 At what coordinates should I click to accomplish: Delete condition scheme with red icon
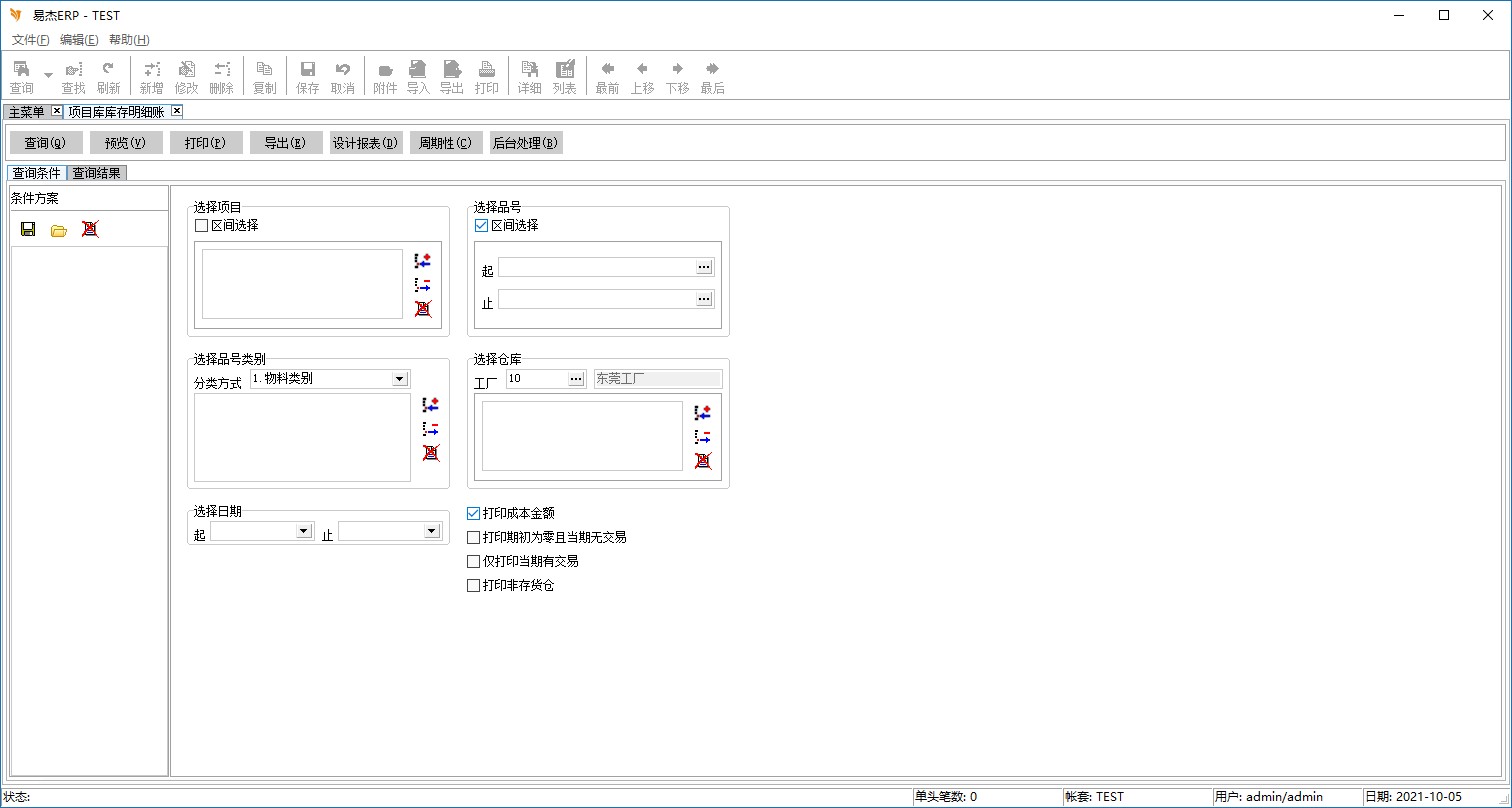90,230
